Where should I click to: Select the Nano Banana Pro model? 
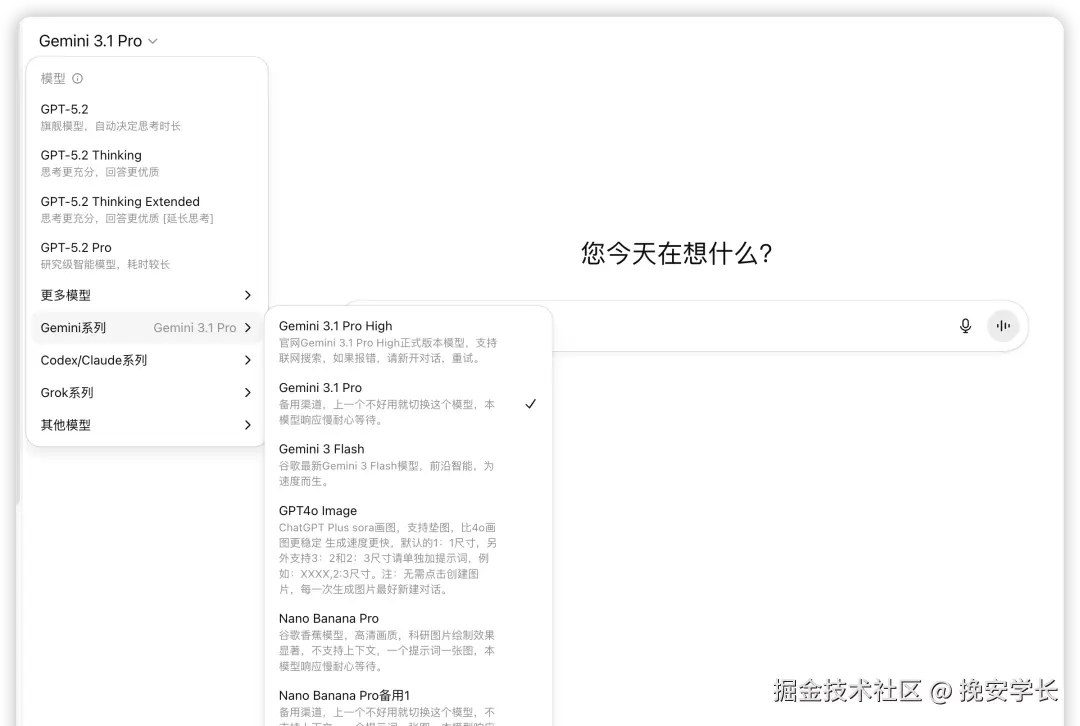408,642
